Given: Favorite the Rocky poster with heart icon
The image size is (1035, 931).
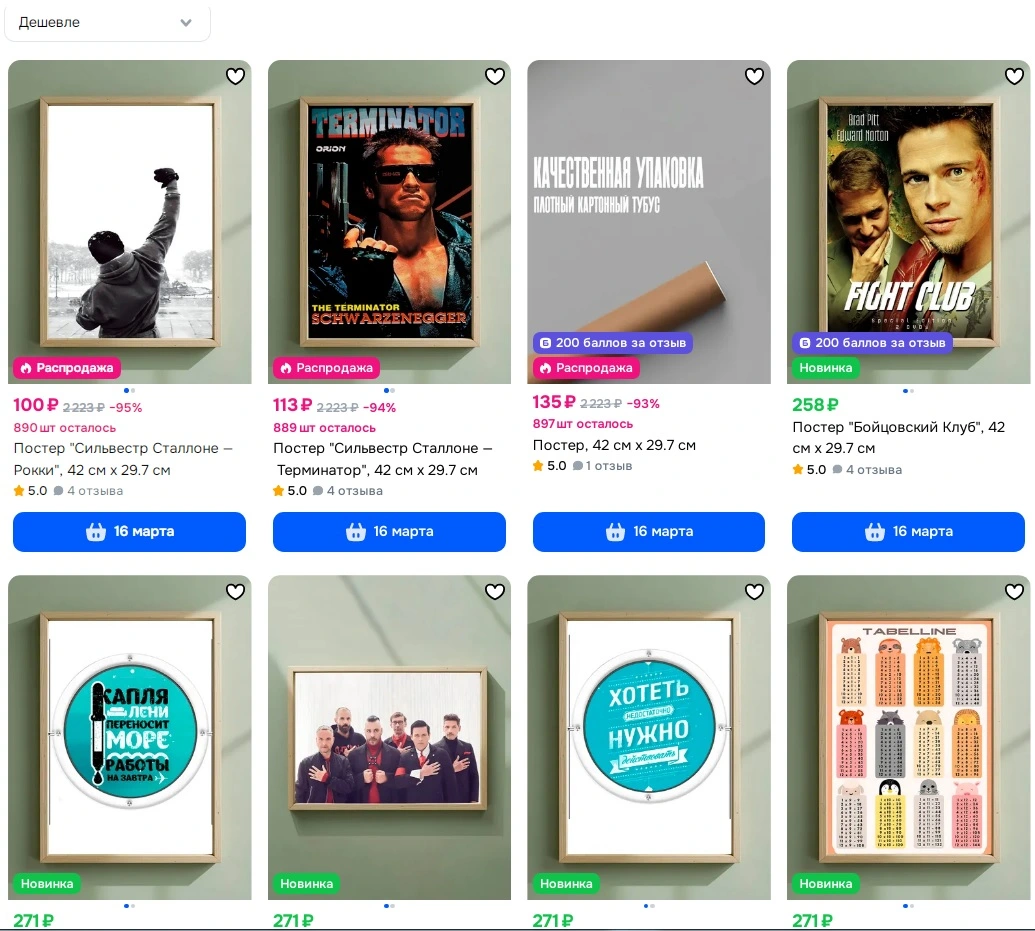Looking at the screenshot, I should click(235, 77).
